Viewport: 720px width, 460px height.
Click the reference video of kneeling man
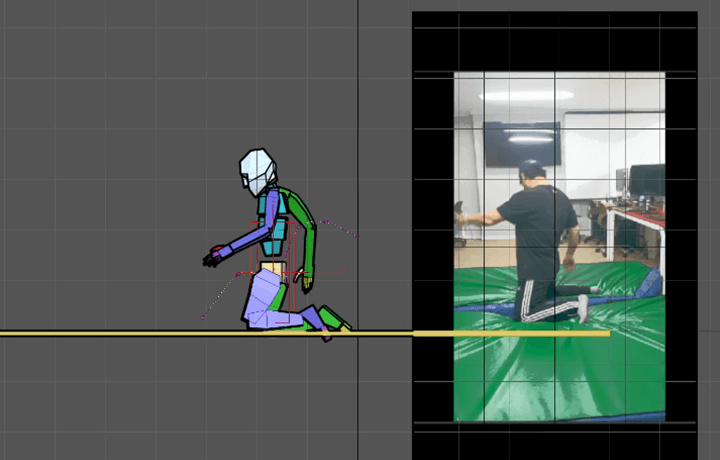[559, 247]
